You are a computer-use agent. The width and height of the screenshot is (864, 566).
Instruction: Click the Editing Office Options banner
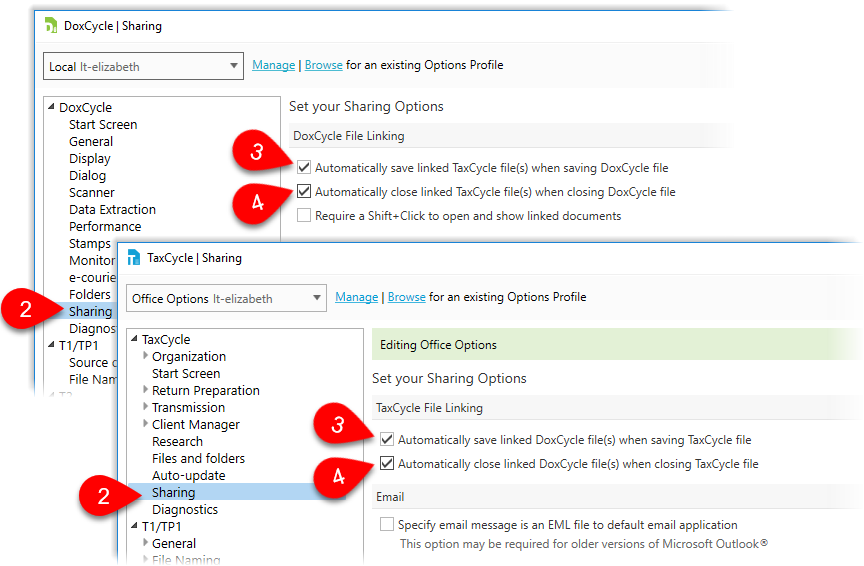point(617,344)
